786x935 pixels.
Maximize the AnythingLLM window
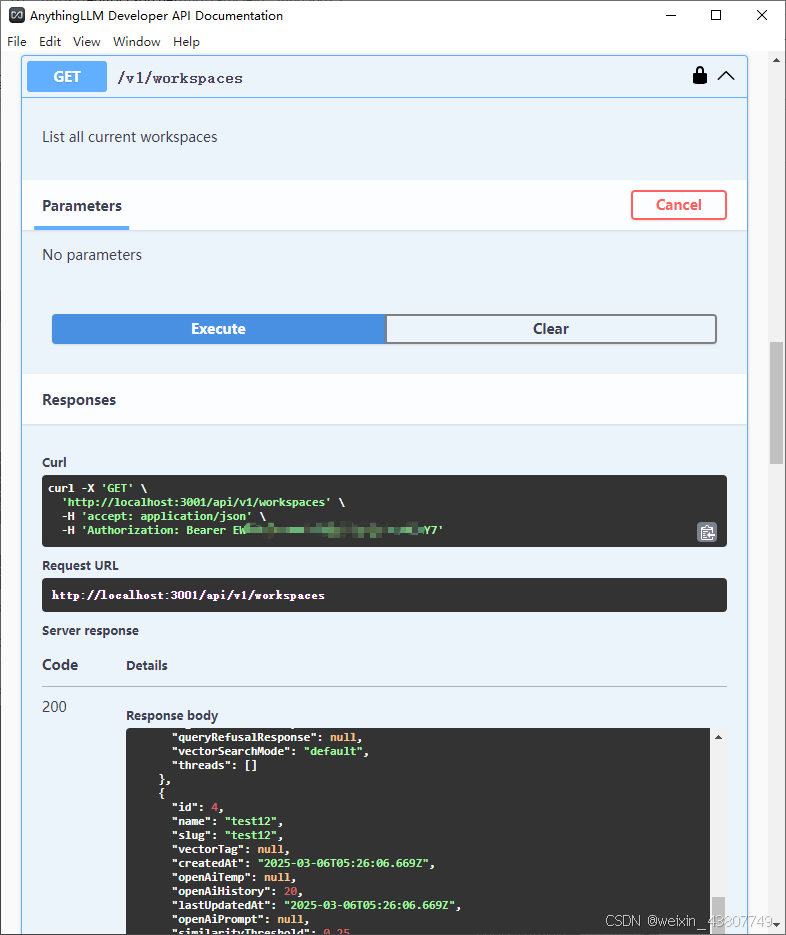pos(716,16)
